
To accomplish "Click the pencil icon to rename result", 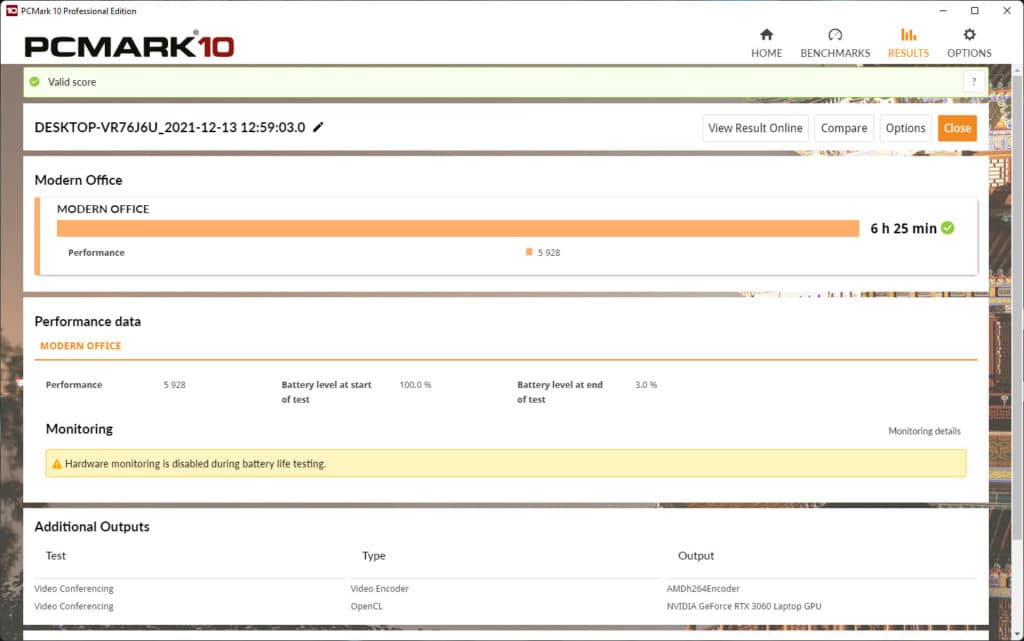I will (x=318, y=127).
